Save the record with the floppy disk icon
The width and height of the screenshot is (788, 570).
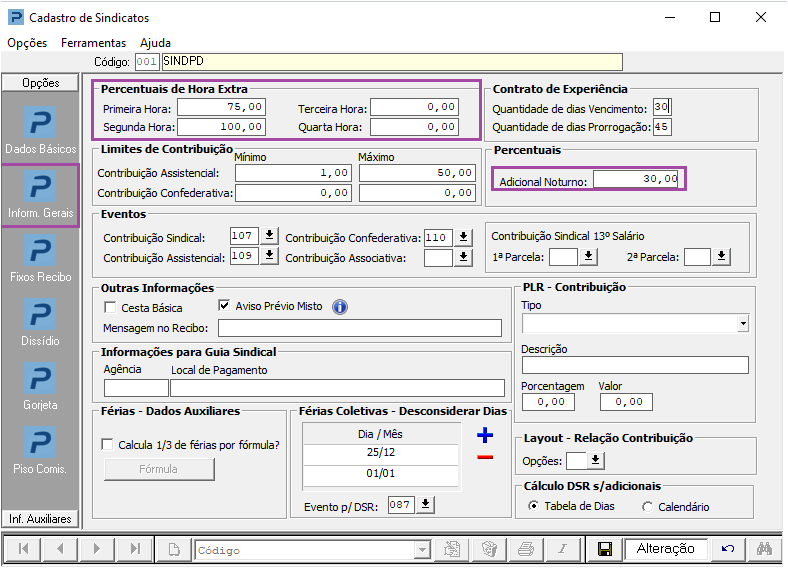point(604,549)
